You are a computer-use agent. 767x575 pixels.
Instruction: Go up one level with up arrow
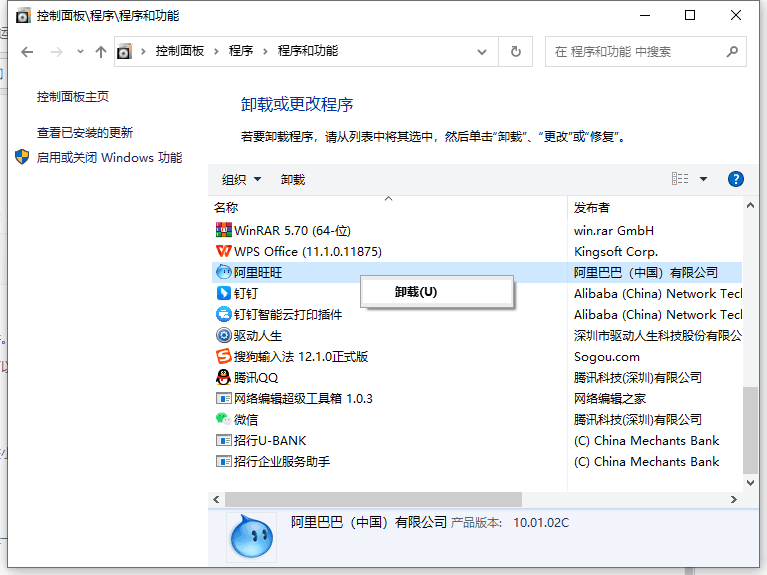point(101,51)
